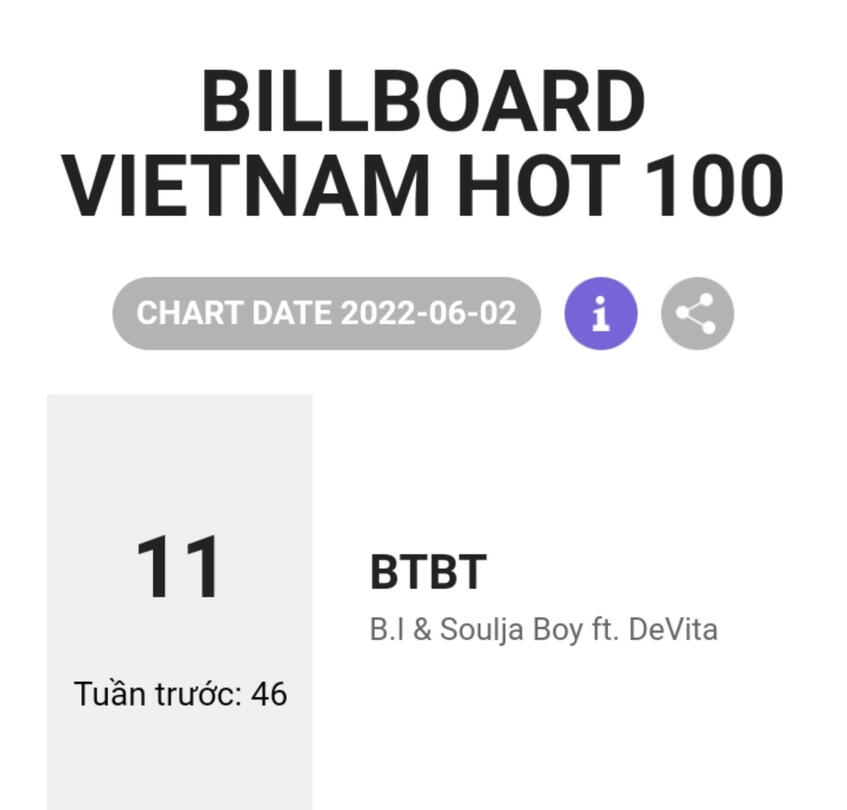Click the ampersand between B.I and Soulja Boy

coord(422,630)
